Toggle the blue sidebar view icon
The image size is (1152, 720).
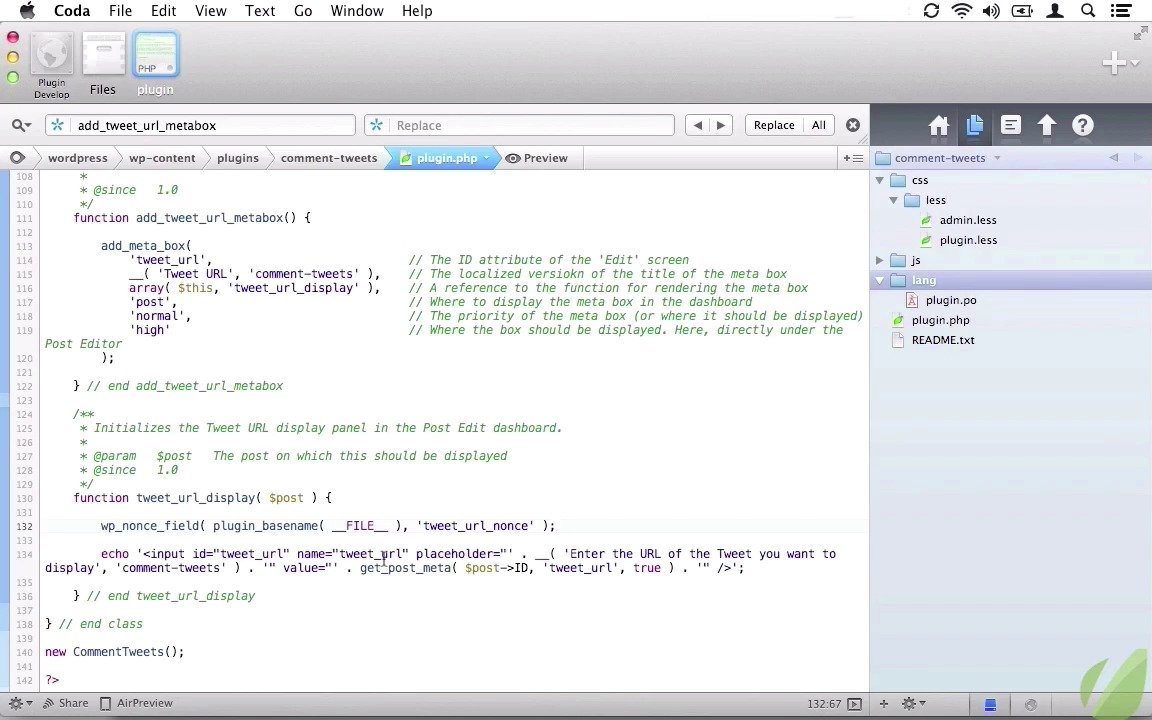[990, 705]
